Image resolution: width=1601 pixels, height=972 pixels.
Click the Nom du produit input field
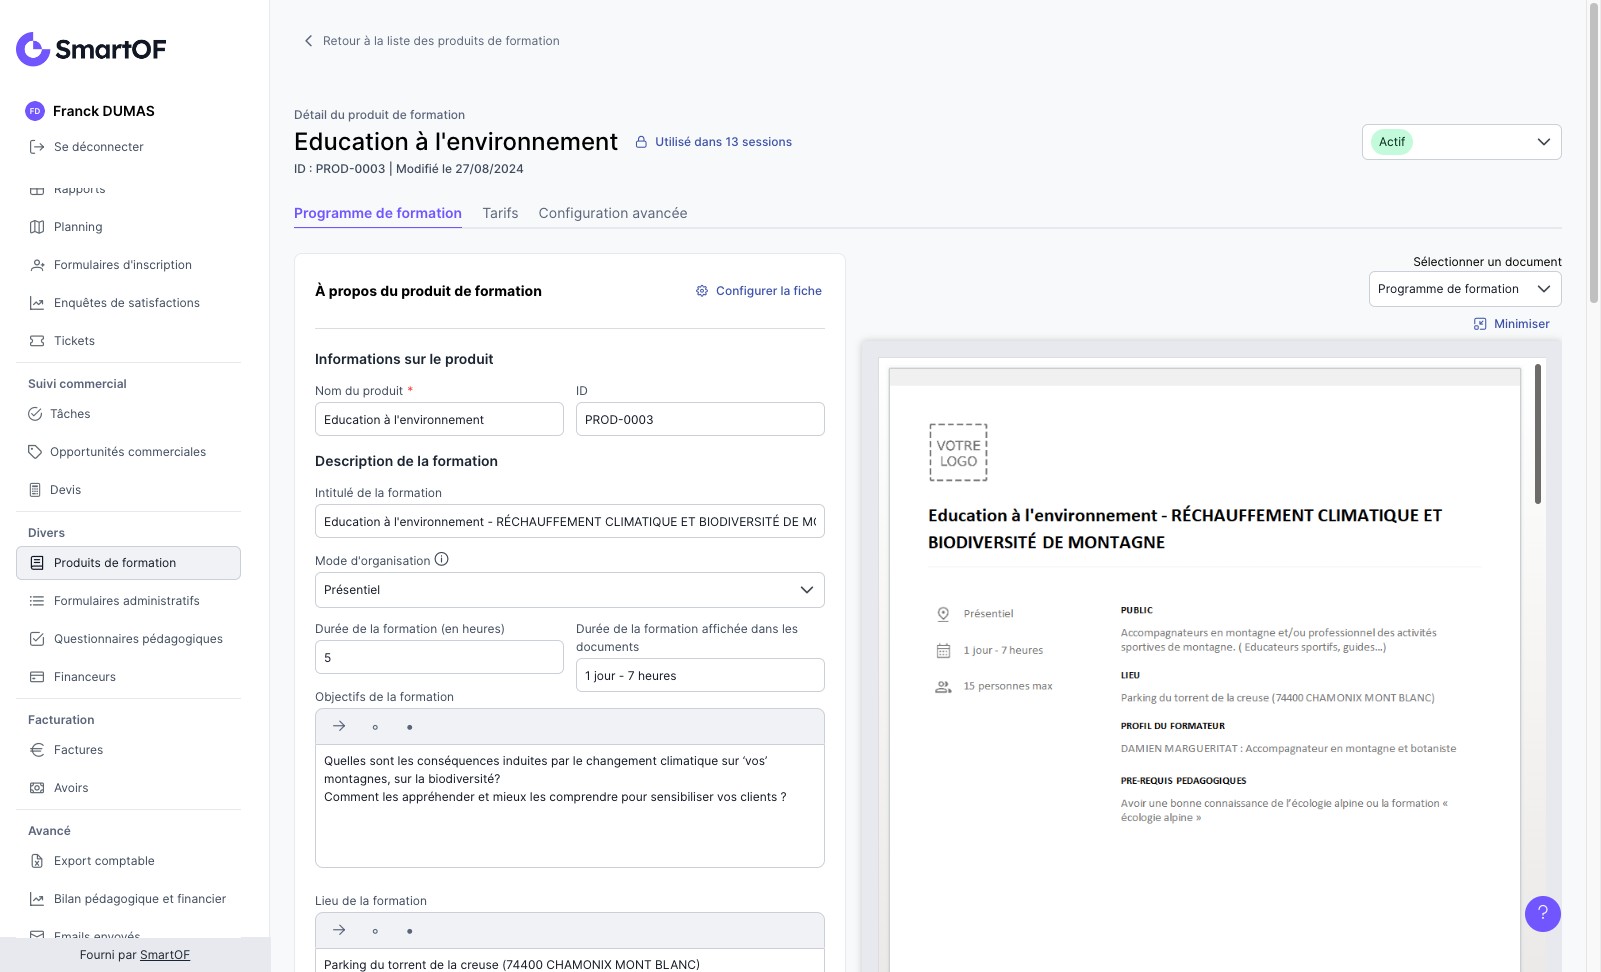coord(439,420)
